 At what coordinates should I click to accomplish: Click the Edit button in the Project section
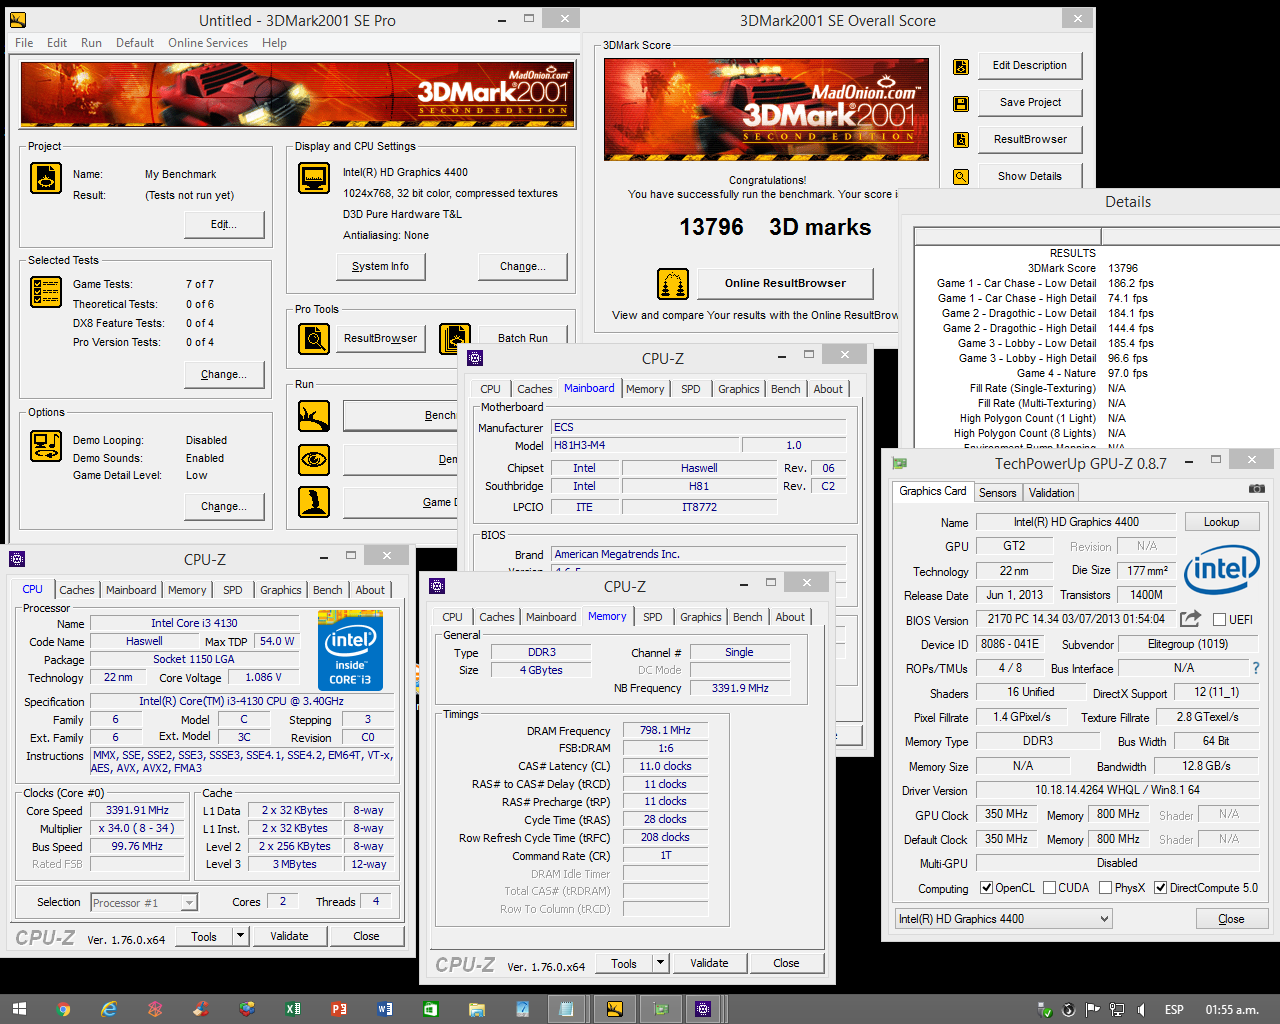pos(224,225)
